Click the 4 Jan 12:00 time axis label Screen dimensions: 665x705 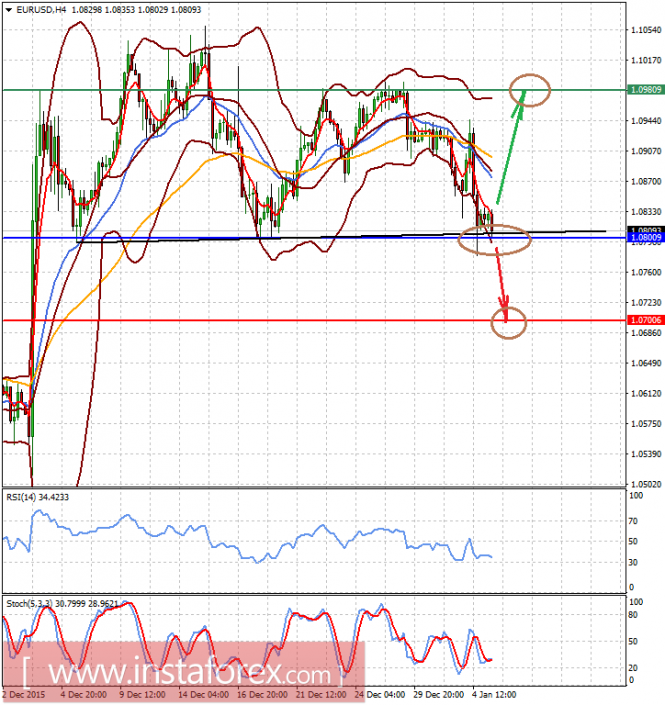[x=494, y=695]
